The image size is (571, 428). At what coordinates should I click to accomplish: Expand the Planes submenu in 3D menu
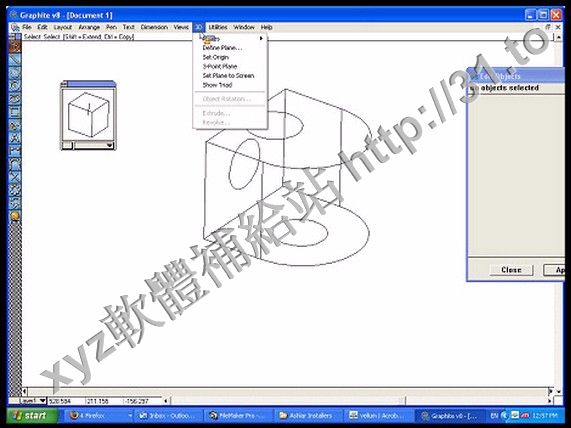tap(231, 39)
